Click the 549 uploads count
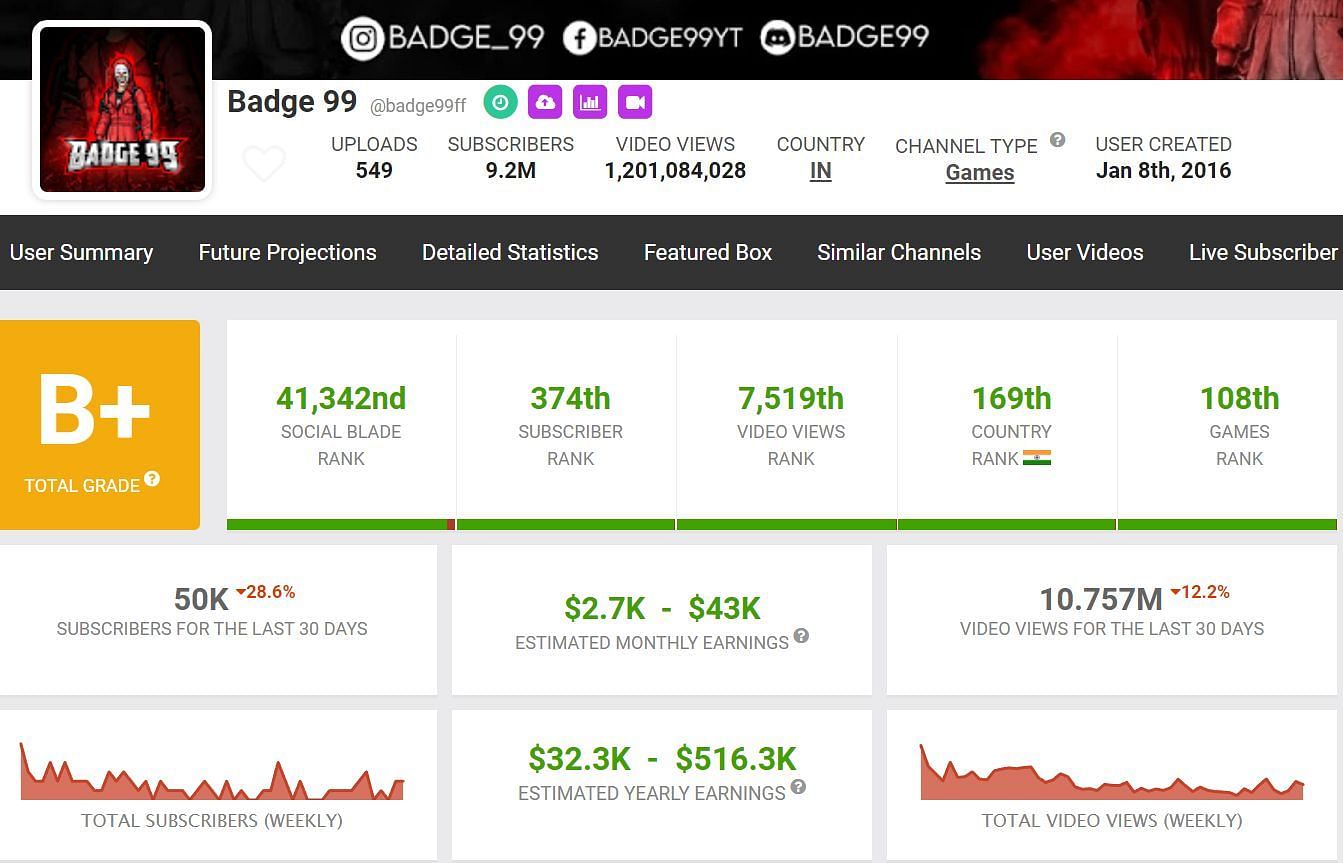 [x=374, y=171]
